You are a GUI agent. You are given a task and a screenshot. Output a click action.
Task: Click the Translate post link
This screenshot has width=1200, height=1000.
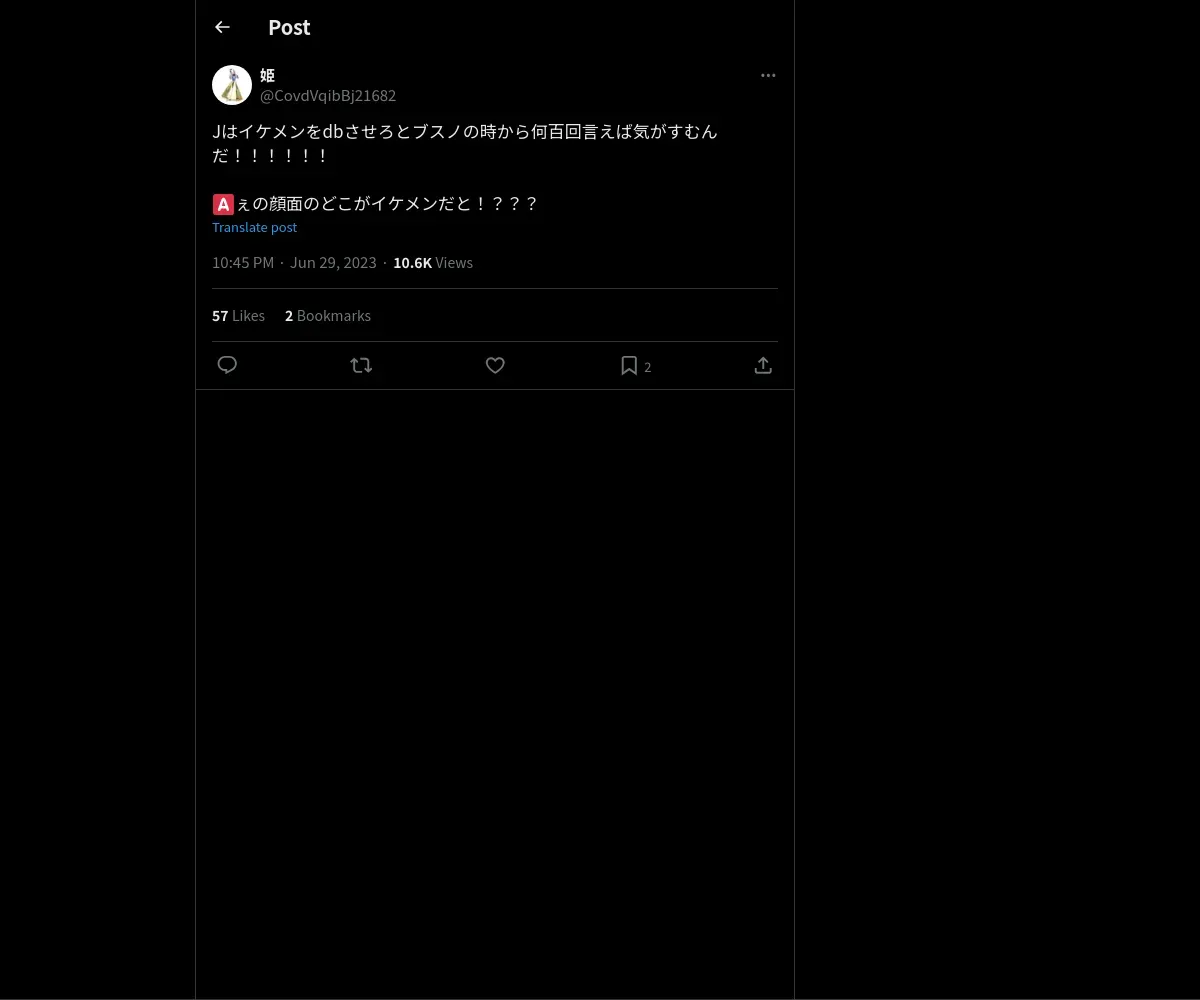pos(254,227)
